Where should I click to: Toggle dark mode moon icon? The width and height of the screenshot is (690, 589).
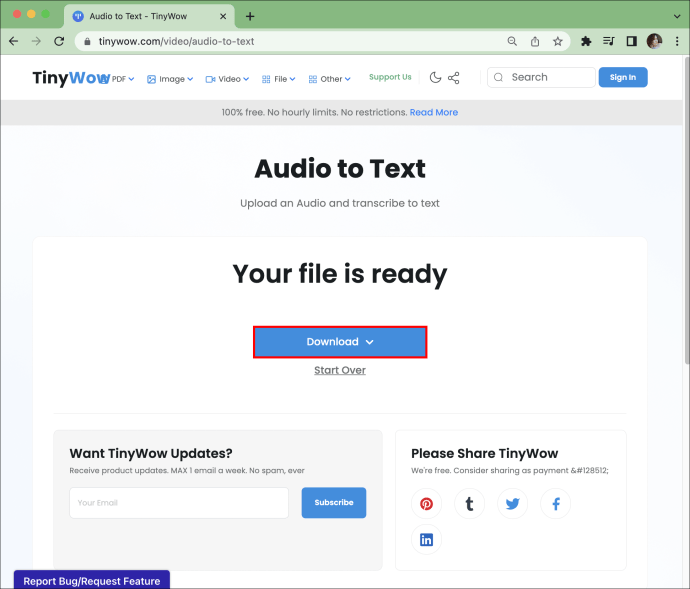pyautogui.click(x=435, y=77)
